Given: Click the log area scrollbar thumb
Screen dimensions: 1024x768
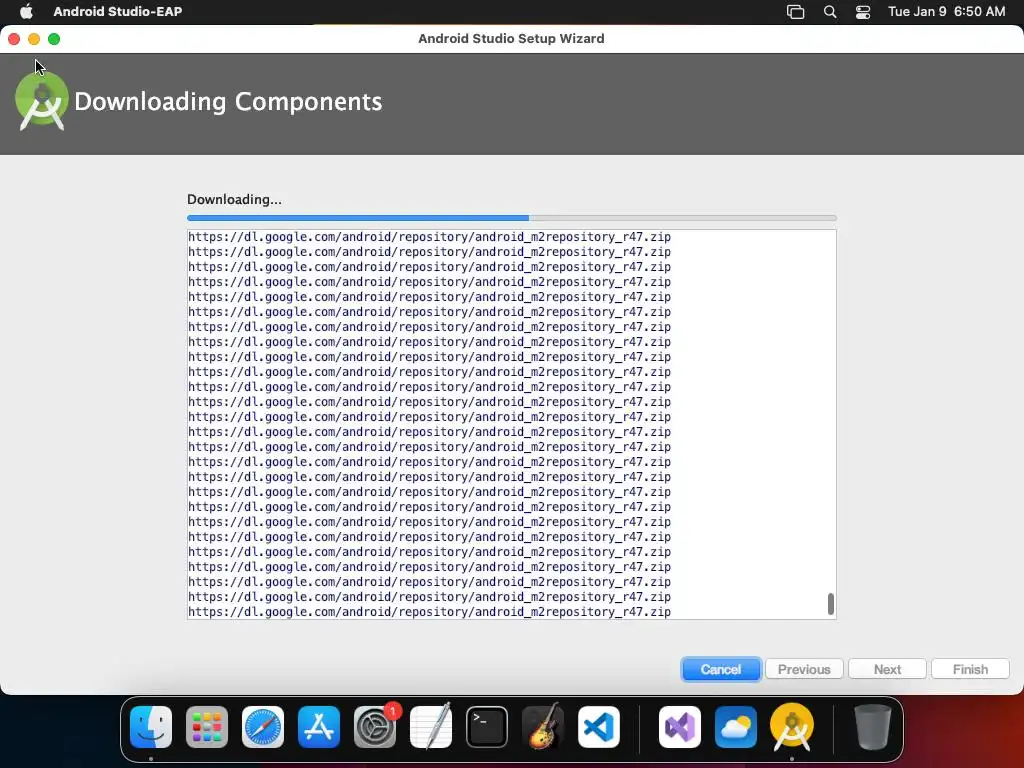Looking at the screenshot, I should [x=831, y=604].
